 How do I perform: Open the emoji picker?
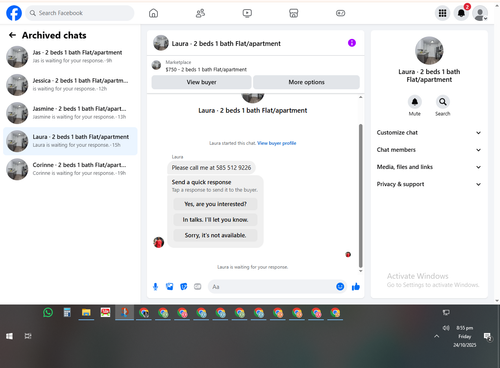[x=340, y=287]
